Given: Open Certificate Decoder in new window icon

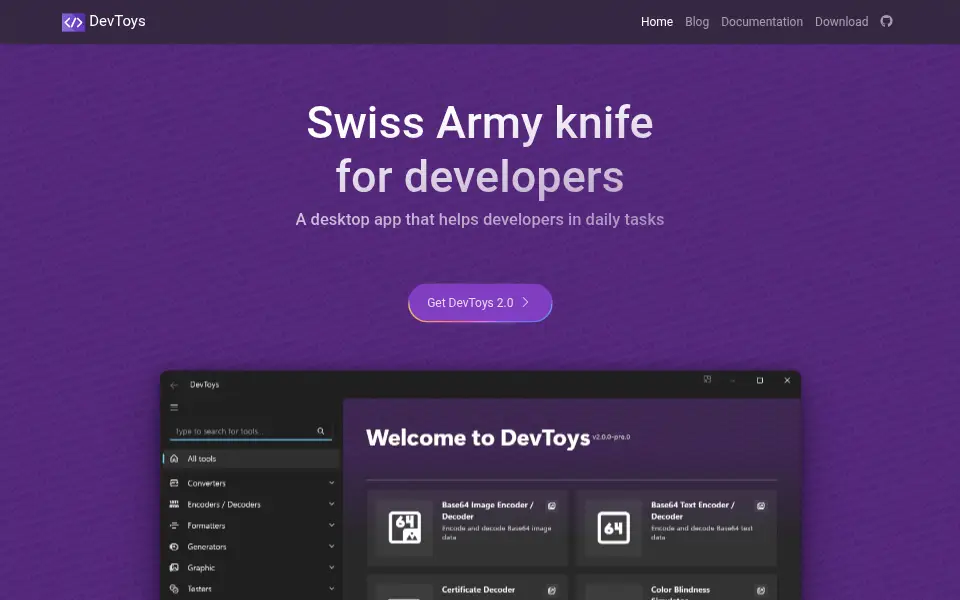Looking at the screenshot, I should pyautogui.click(x=552, y=590).
